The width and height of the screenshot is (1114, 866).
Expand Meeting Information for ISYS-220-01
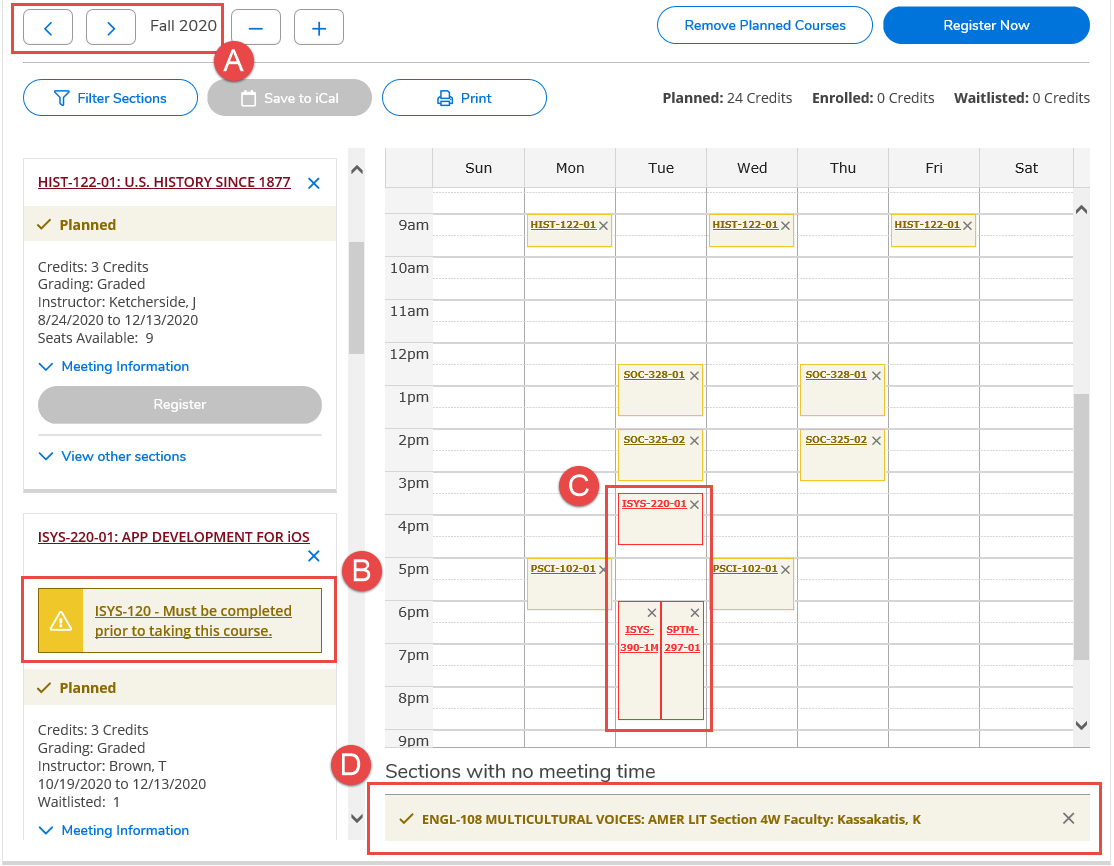click(x=114, y=830)
